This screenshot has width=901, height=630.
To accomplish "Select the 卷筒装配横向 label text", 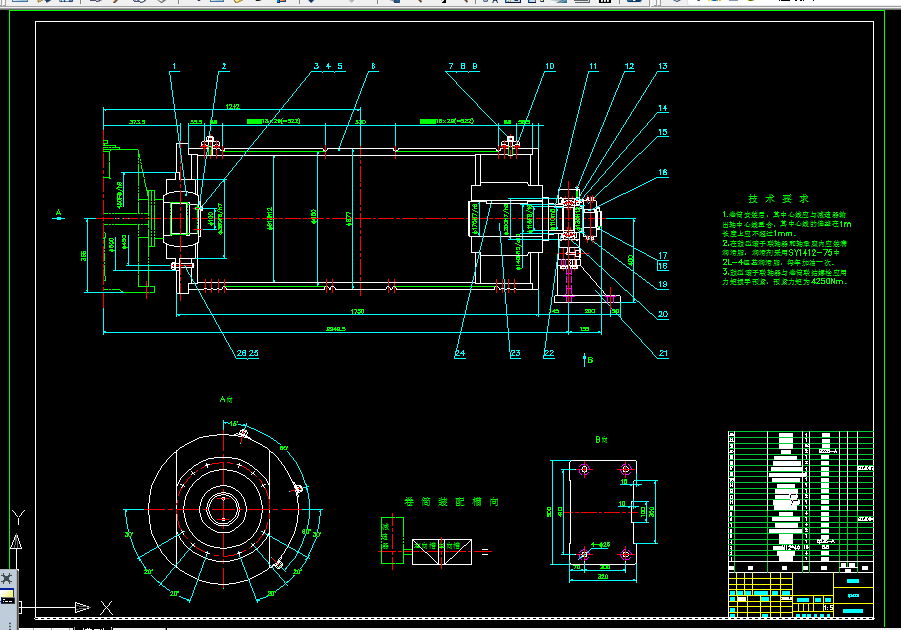I will (451, 502).
